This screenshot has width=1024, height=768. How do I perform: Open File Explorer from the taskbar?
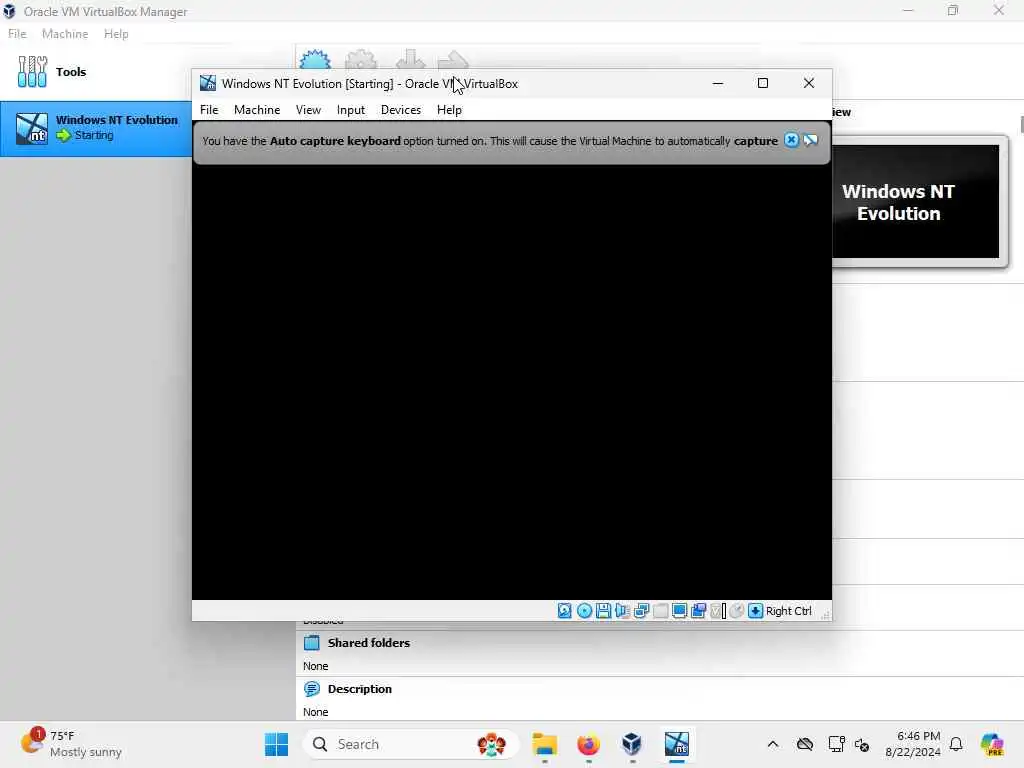(x=544, y=744)
